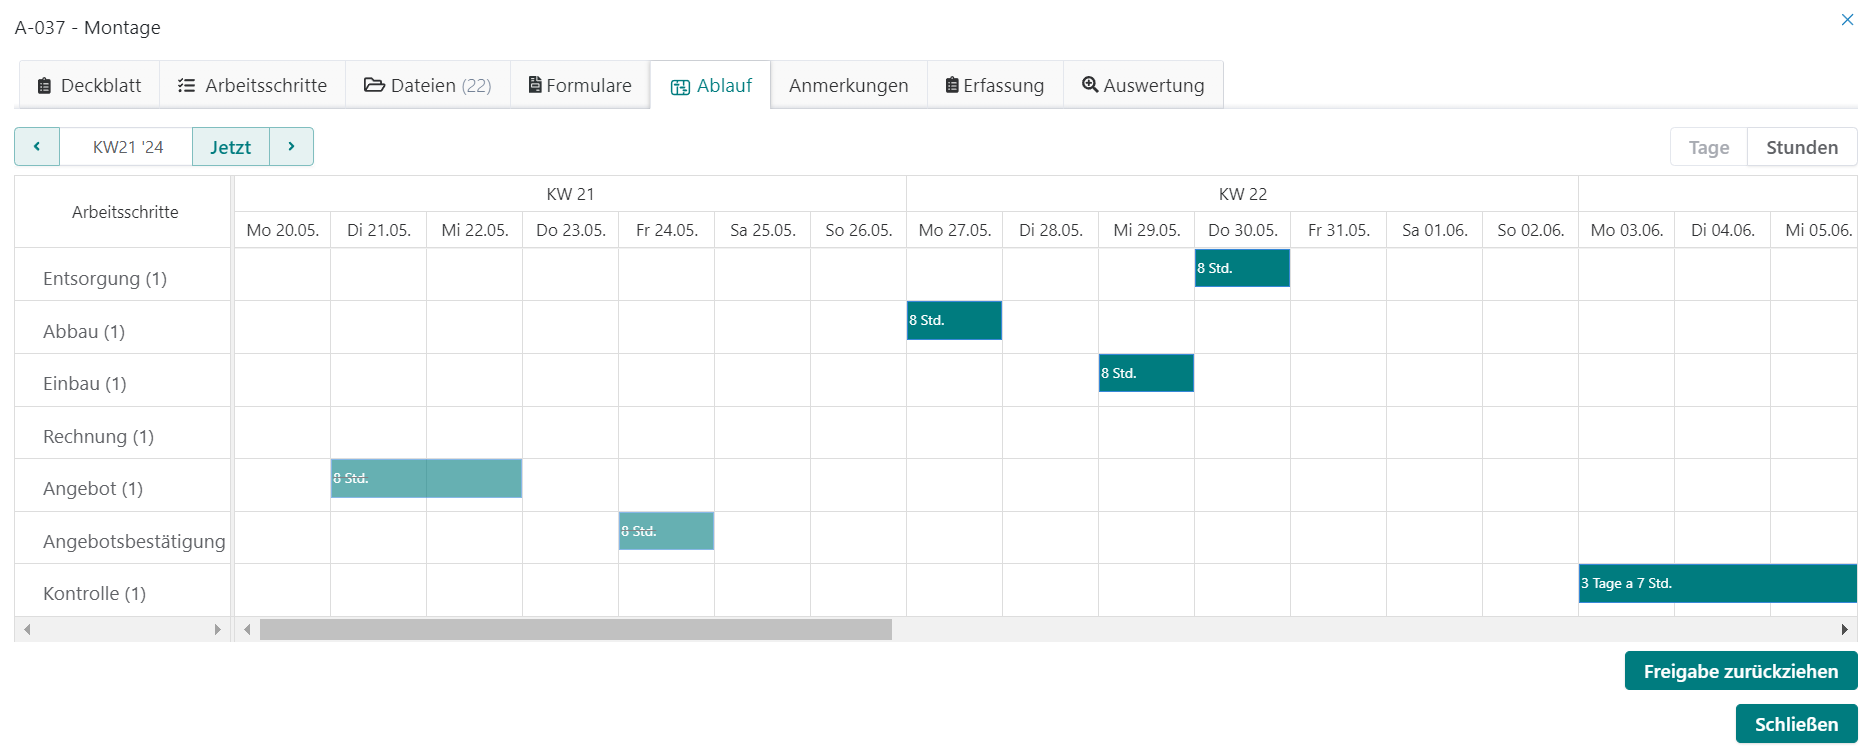Click the Freigabe zurückziehen button
The image size is (1869, 754).
[1740, 671]
